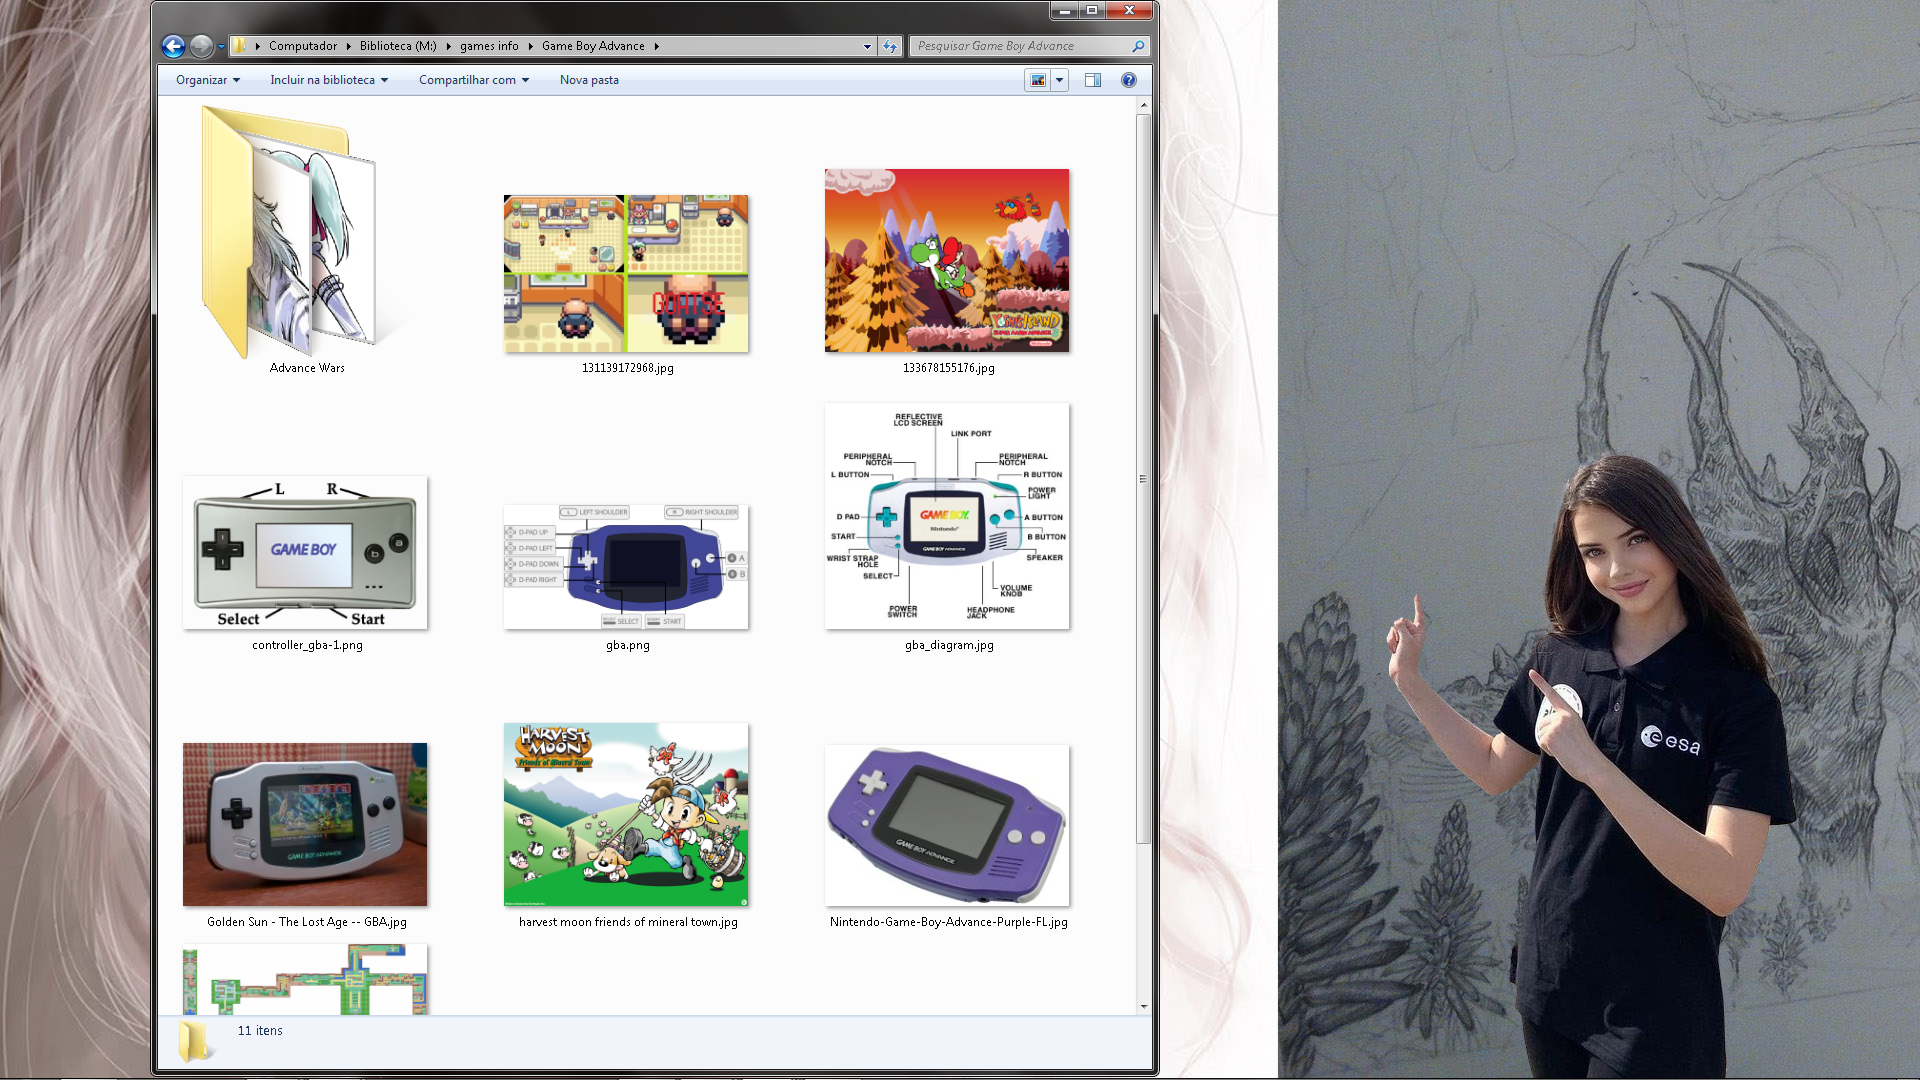Click the change view icon
The image size is (1920, 1080).
[x=1038, y=80]
